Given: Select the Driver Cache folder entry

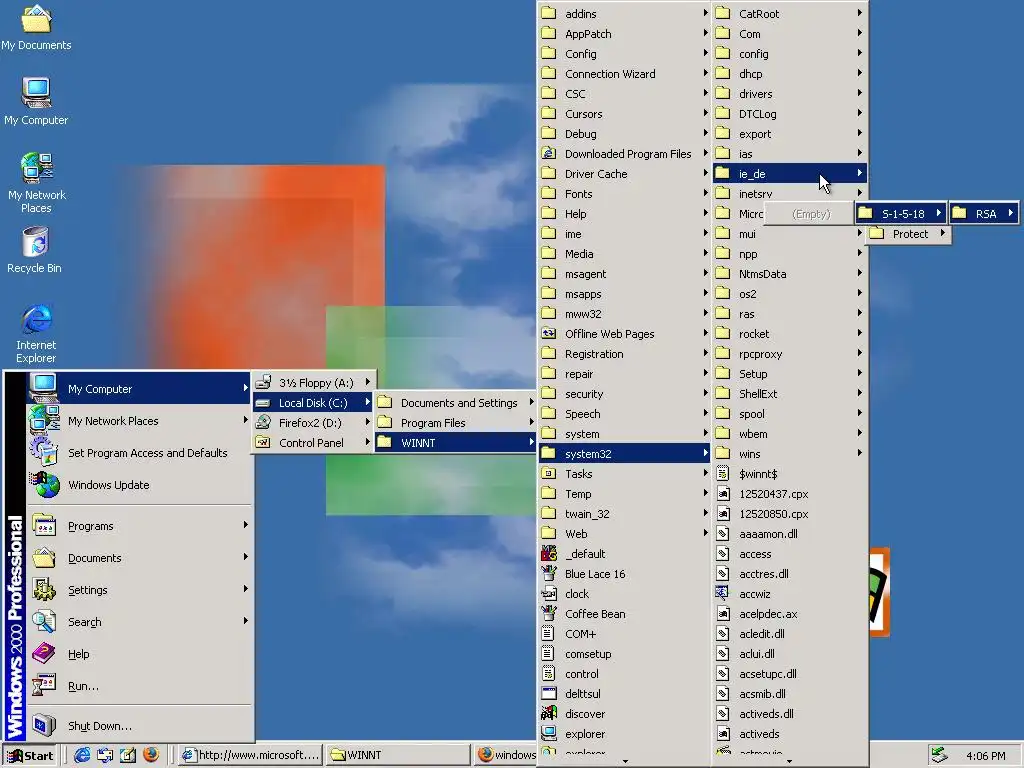Looking at the screenshot, I should 624,174.
